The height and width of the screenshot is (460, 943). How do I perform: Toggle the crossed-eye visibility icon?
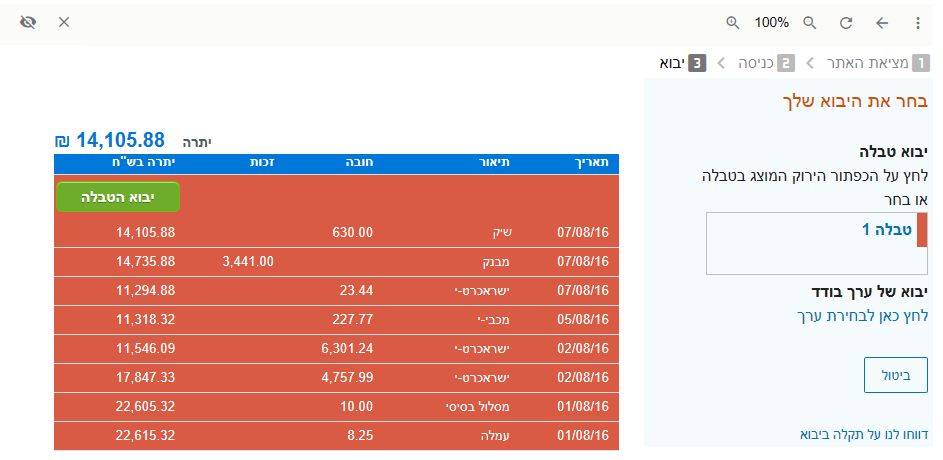pyautogui.click(x=28, y=22)
